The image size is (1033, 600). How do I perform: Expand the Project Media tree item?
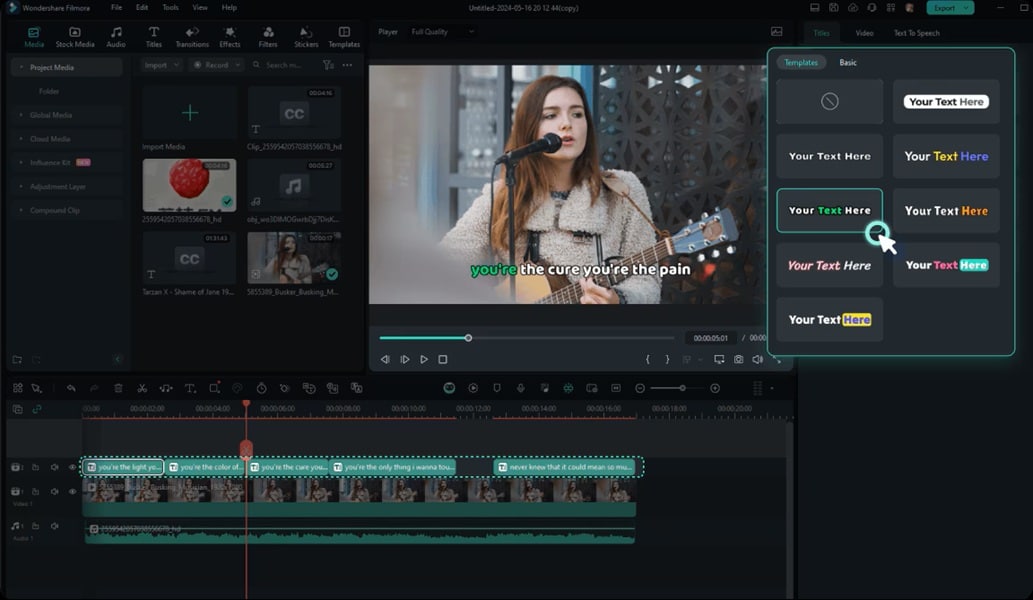(22, 67)
